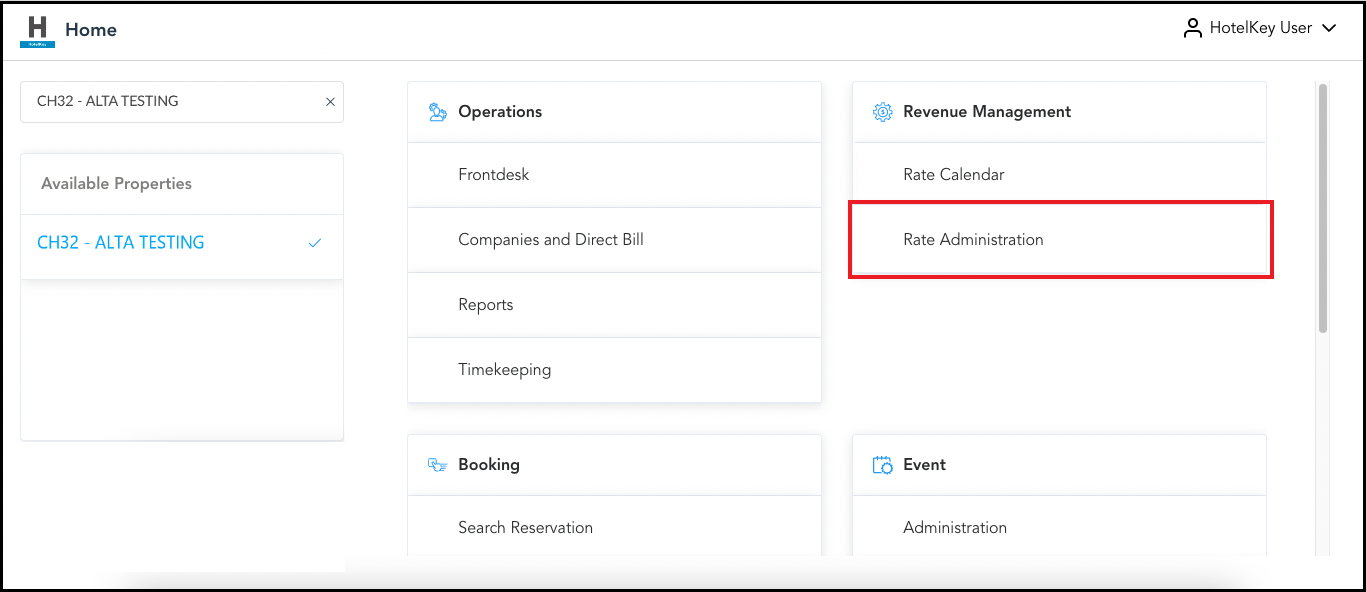
Task: Open Companies and Direct Bill
Action: (x=551, y=239)
